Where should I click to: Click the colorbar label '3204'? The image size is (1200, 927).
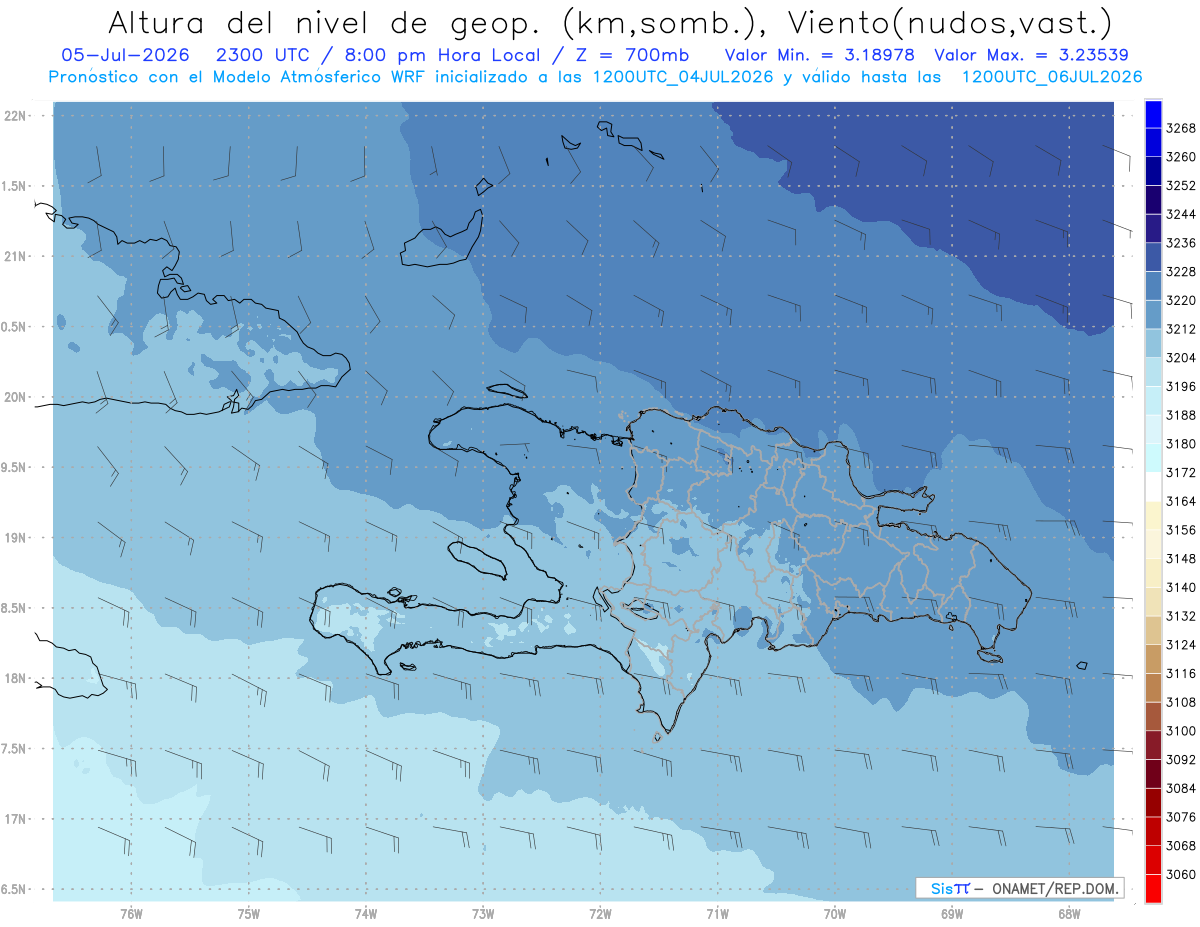click(1181, 358)
